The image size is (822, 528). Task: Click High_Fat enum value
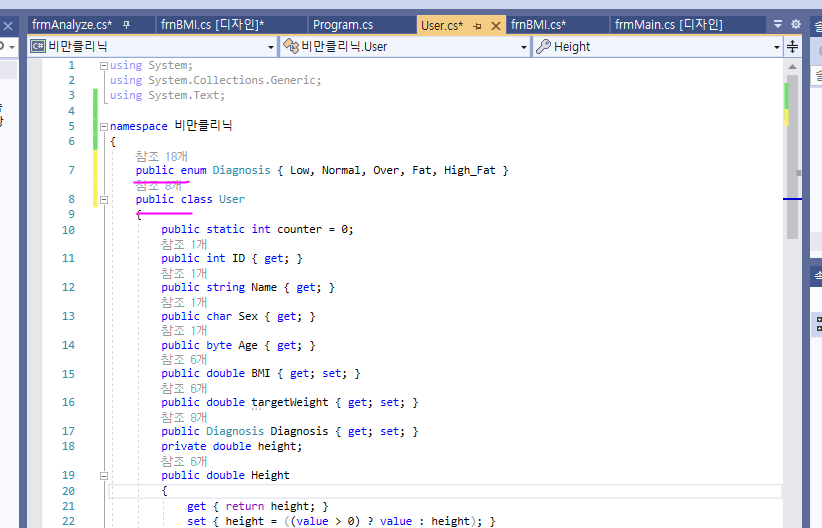(x=469, y=170)
